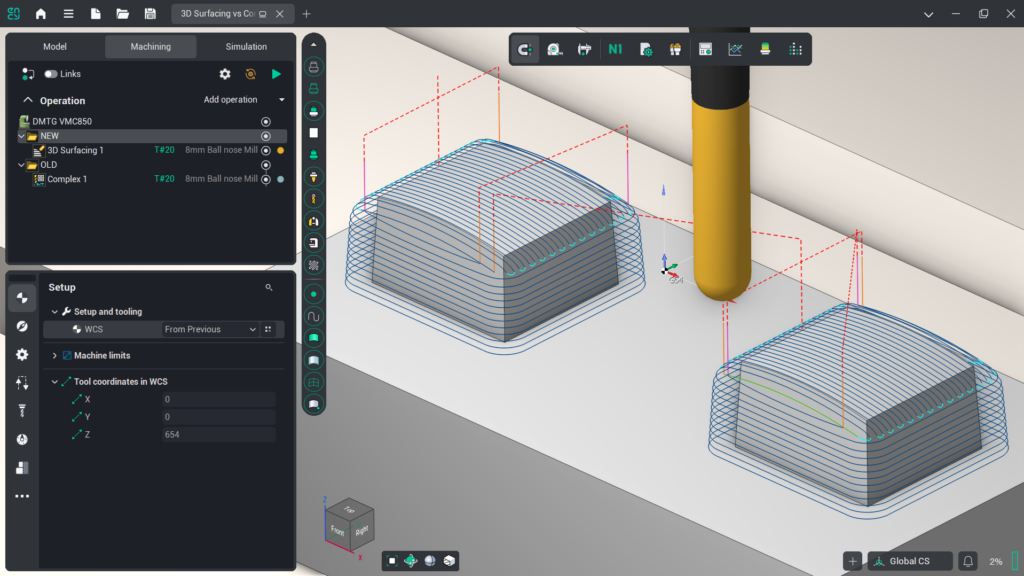Toggle the radio button for NEW folder
The height and width of the screenshot is (576, 1024).
click(x=266, y=136)
